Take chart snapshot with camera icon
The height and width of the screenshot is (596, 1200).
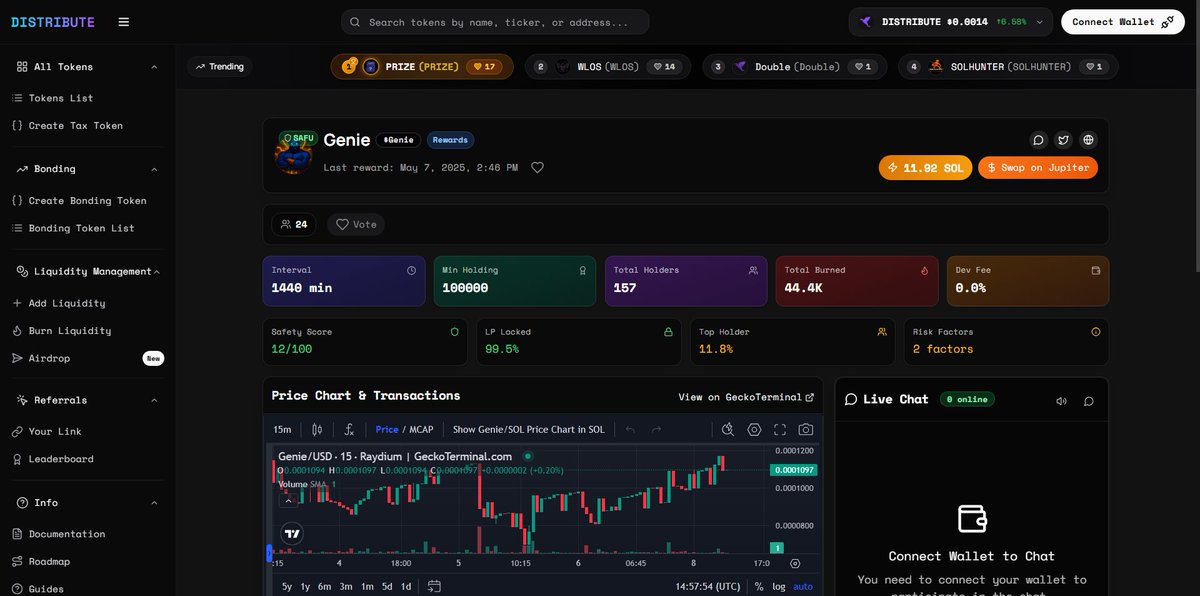806,429
